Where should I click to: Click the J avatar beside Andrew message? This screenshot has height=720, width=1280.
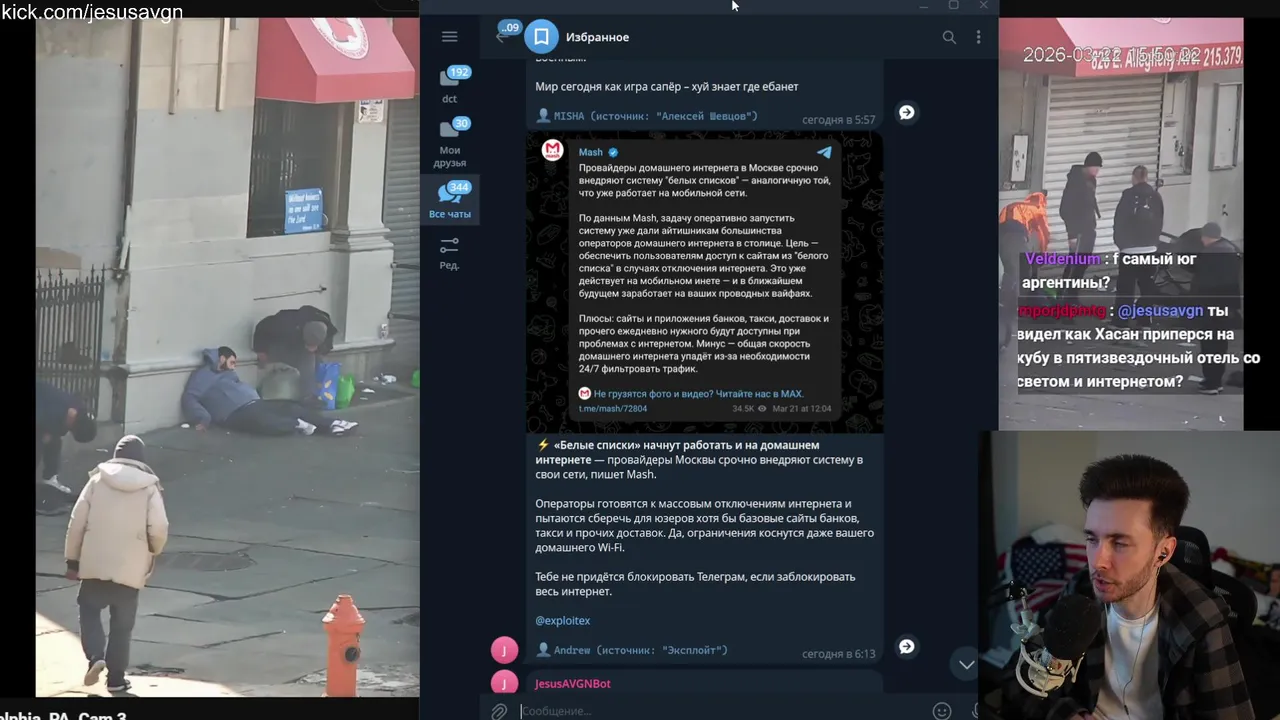click(504, 650)
